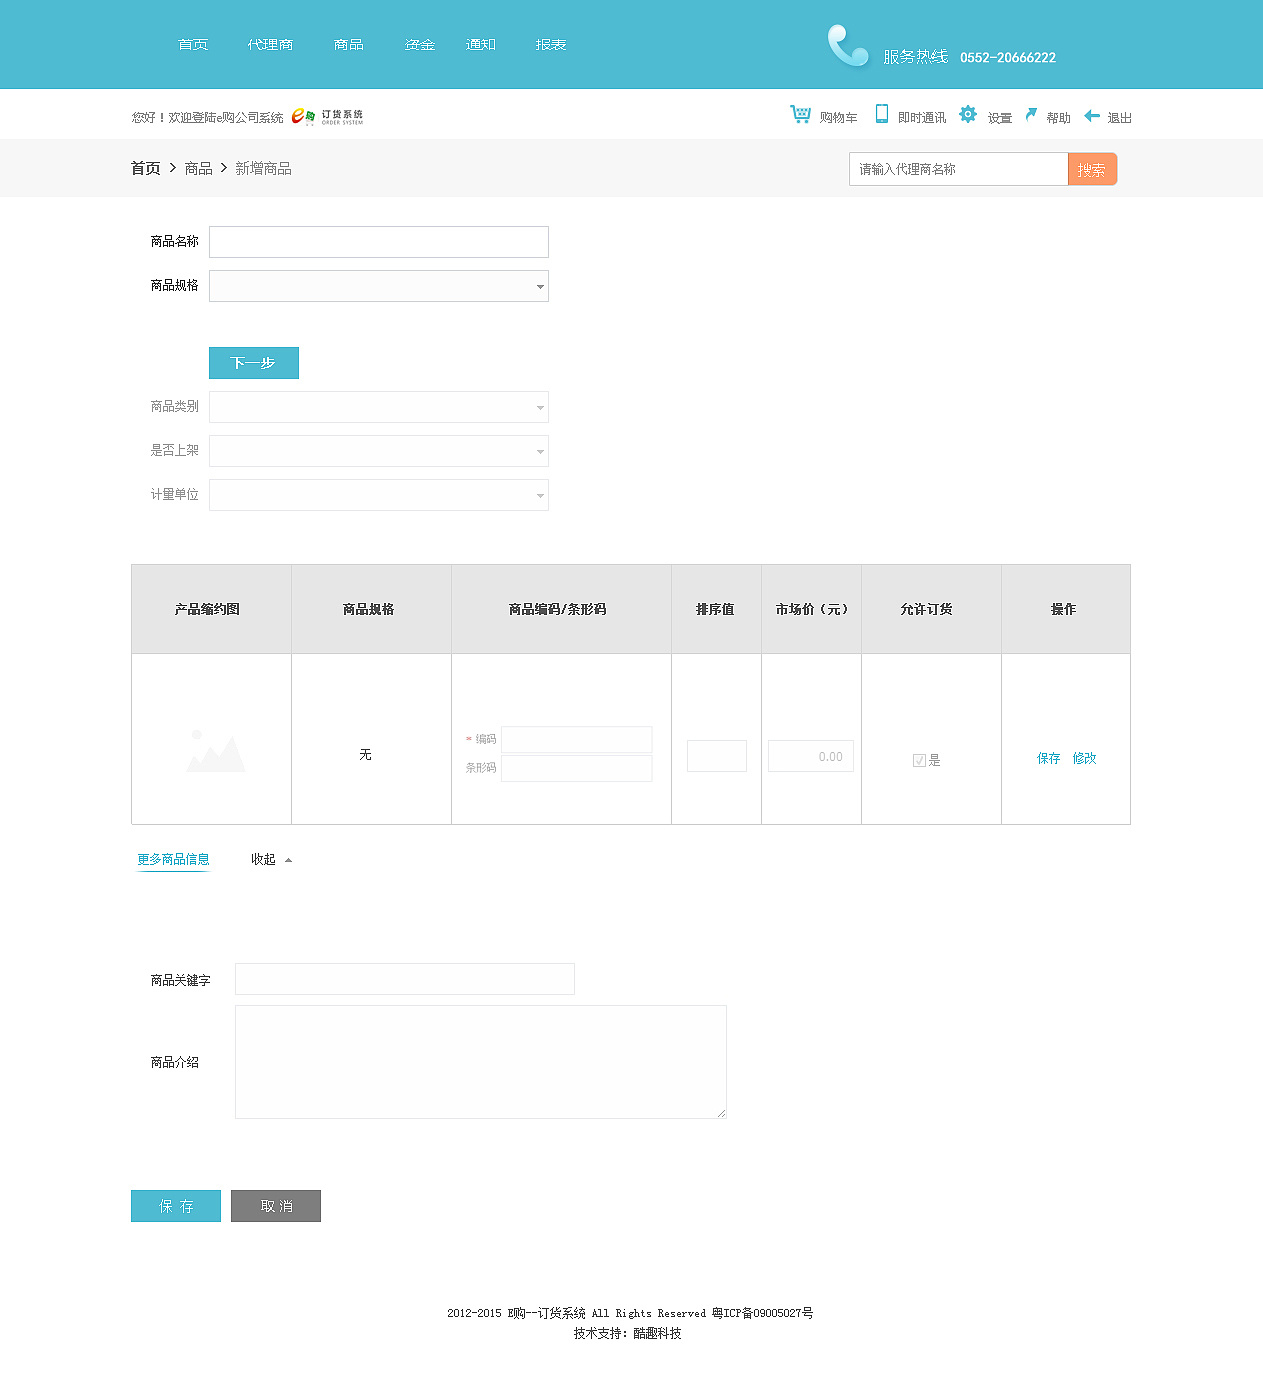This screenshot has width=1263, height=1400.
Task: Click the 帮助 text link
Action: (1058, 118)
